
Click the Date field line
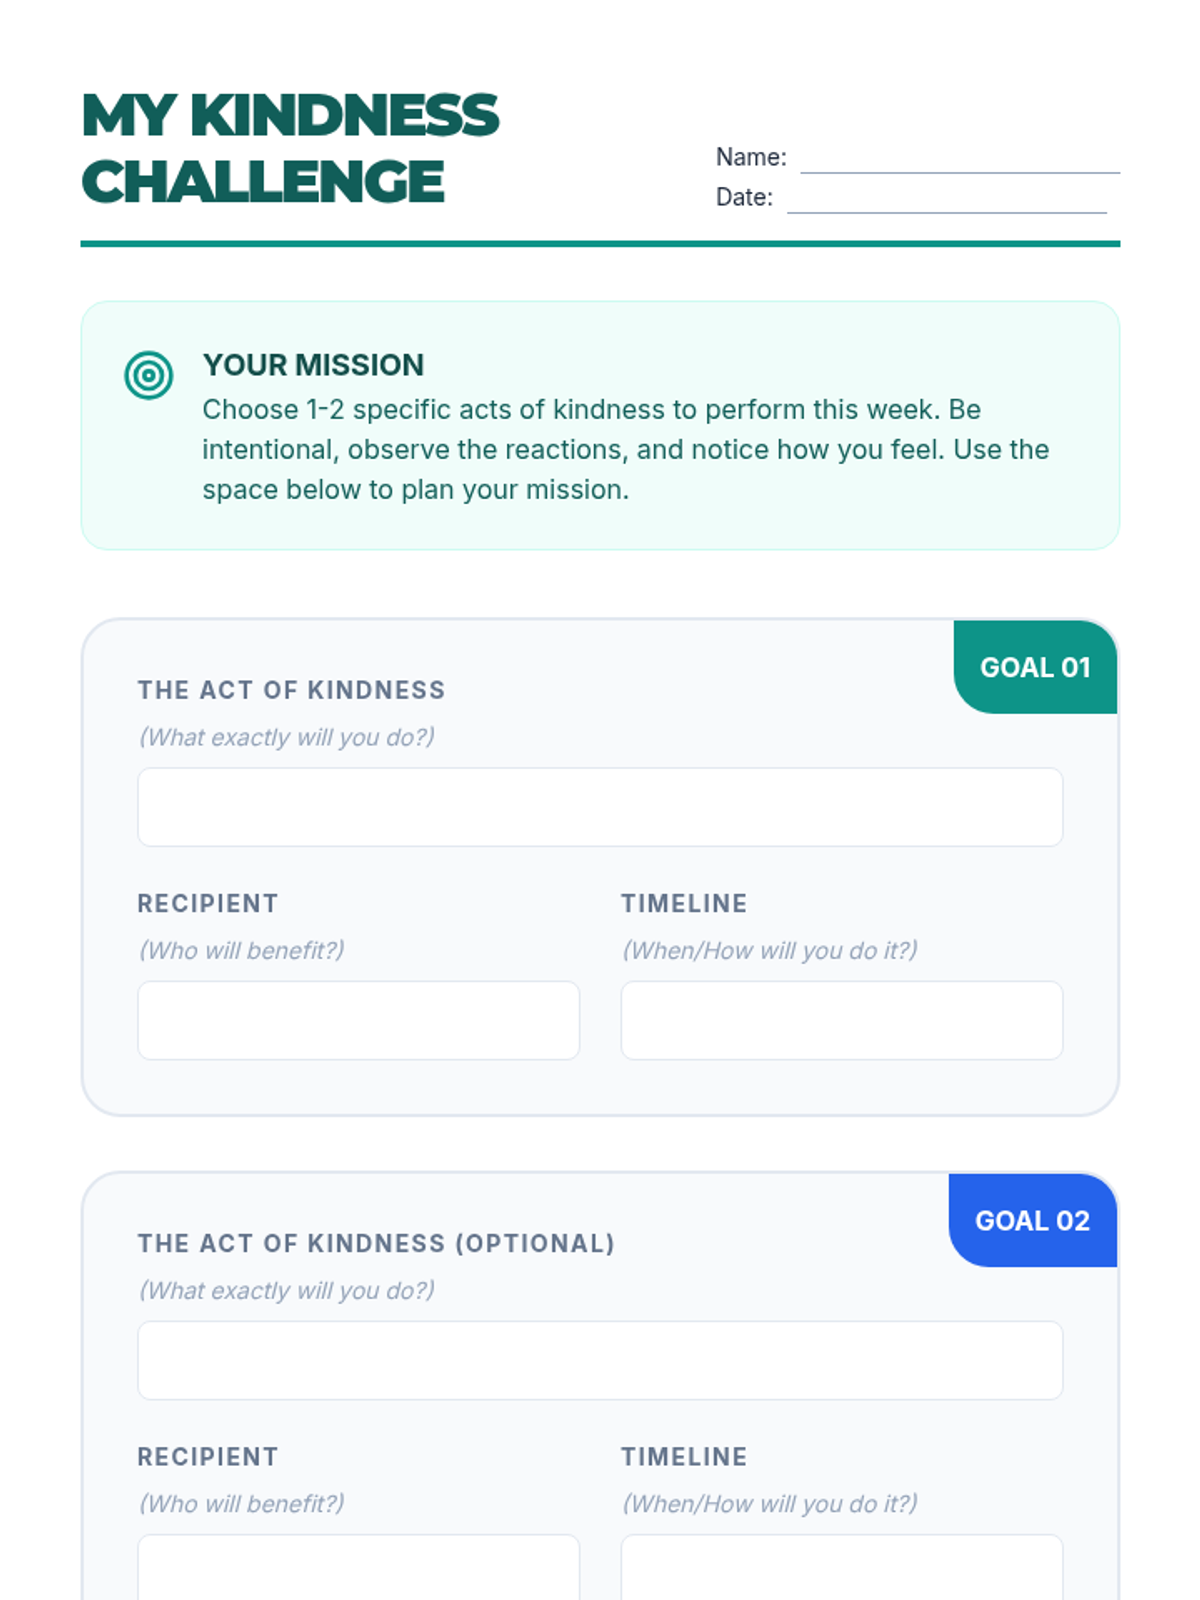946,200
